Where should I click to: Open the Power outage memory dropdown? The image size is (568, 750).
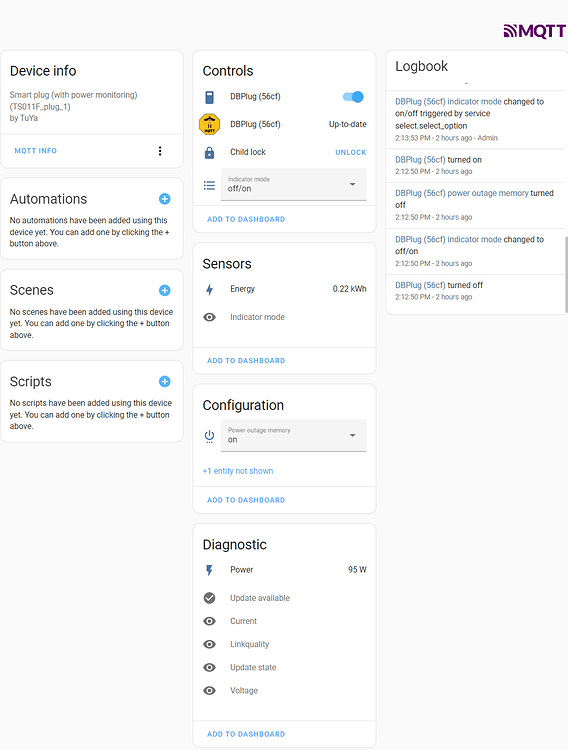tap(293, 435)
